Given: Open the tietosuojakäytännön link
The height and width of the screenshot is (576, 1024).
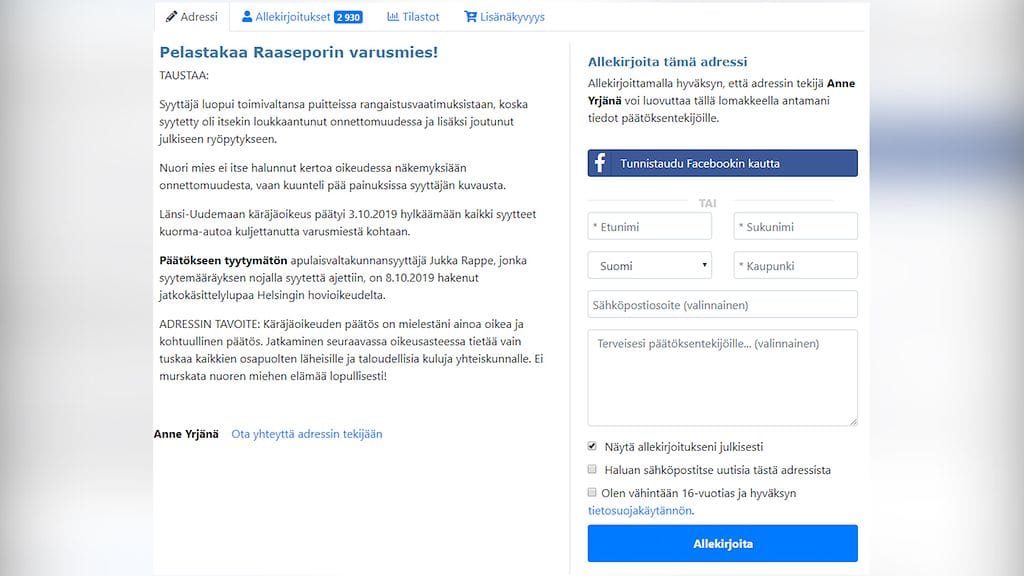Looking at the screenshot, I should pyautogui.click(x=639, y=510).
